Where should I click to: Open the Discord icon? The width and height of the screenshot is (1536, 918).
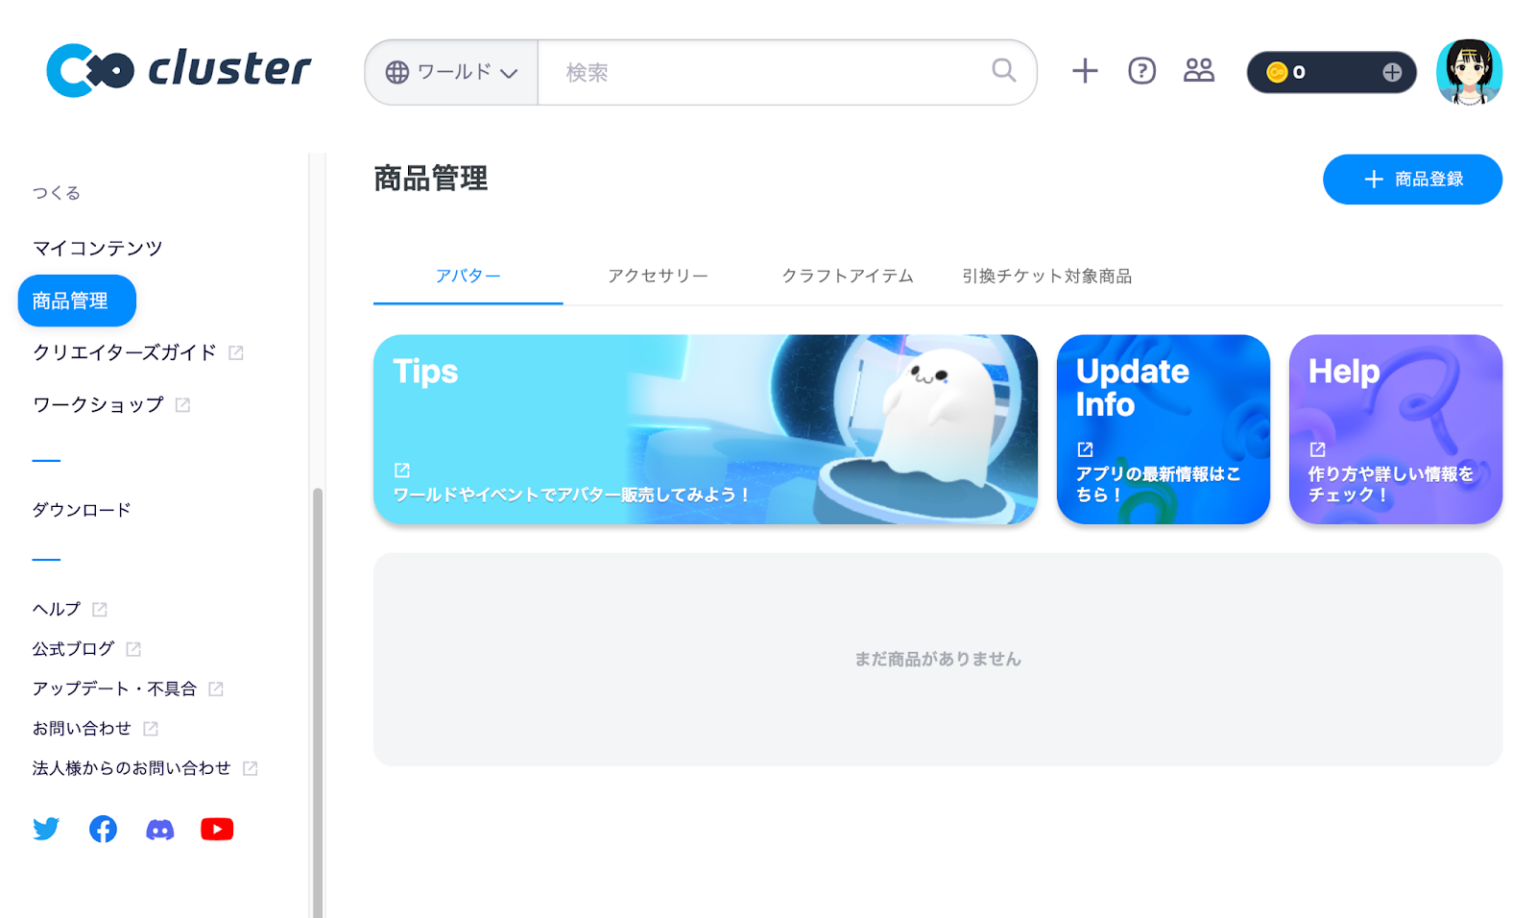[x=160, y=828]
